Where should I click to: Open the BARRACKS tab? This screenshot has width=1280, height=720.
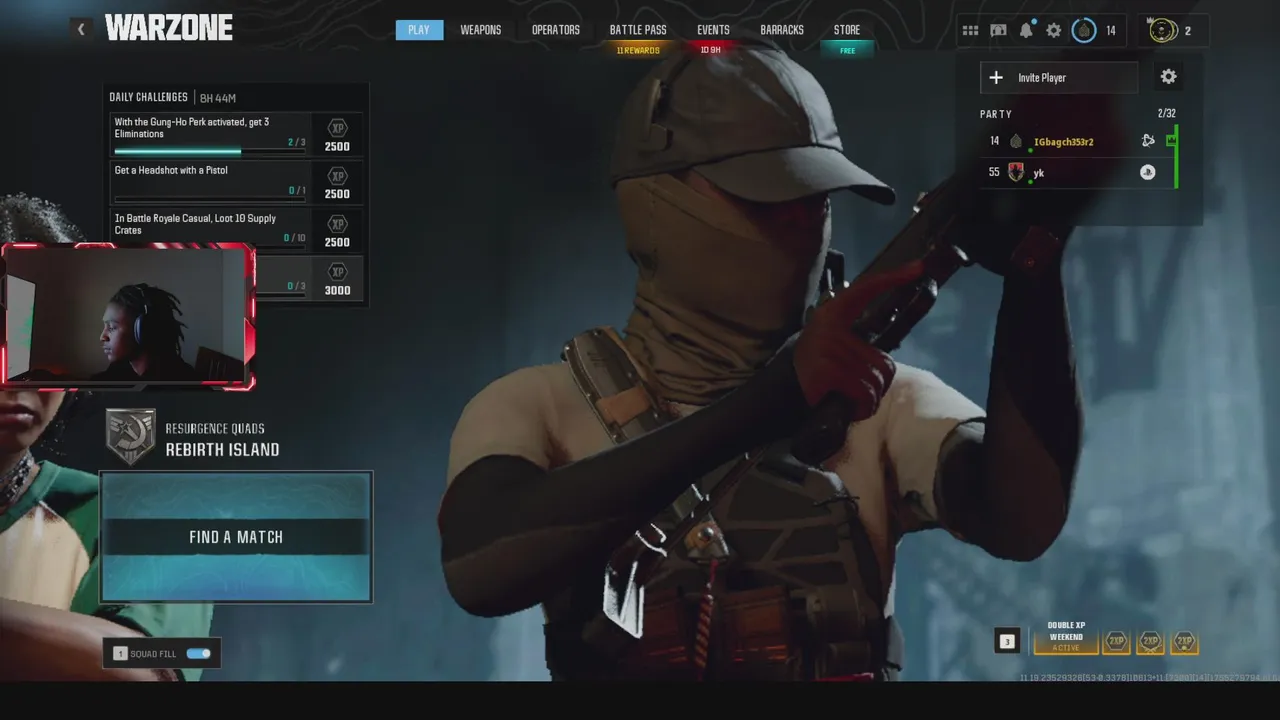pyautogui.click(x=782, y=30)
